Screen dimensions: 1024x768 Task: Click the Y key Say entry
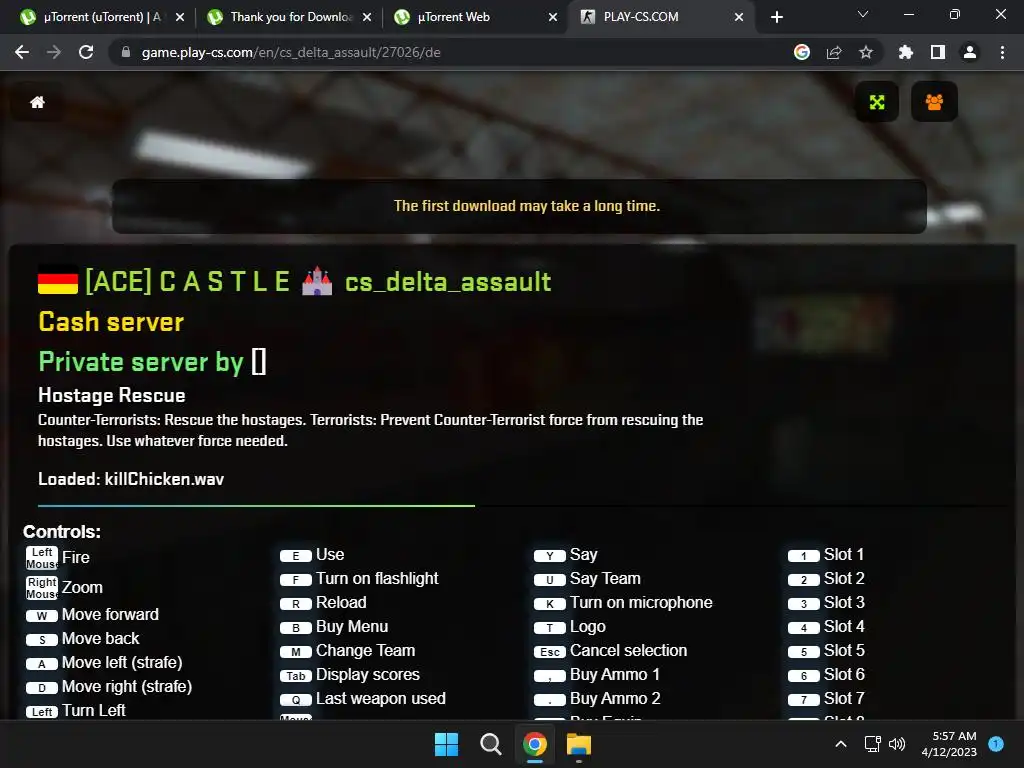point(566,555)
